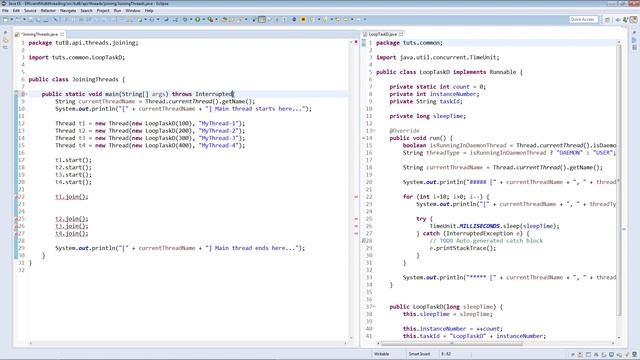
Task: Open the Forward history dropdown arrow
Action: click(x=364, y=19)
